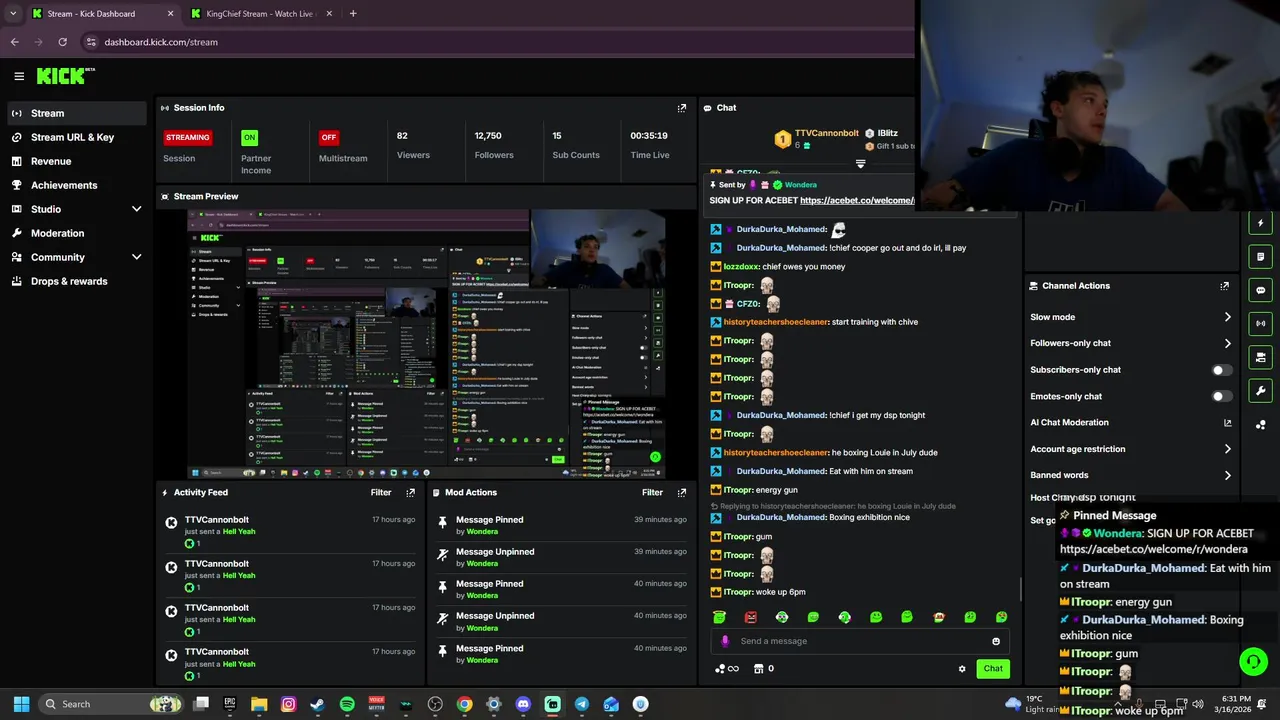
Task: Open the chat shop icon showing 0
Action: coord(763,669)
